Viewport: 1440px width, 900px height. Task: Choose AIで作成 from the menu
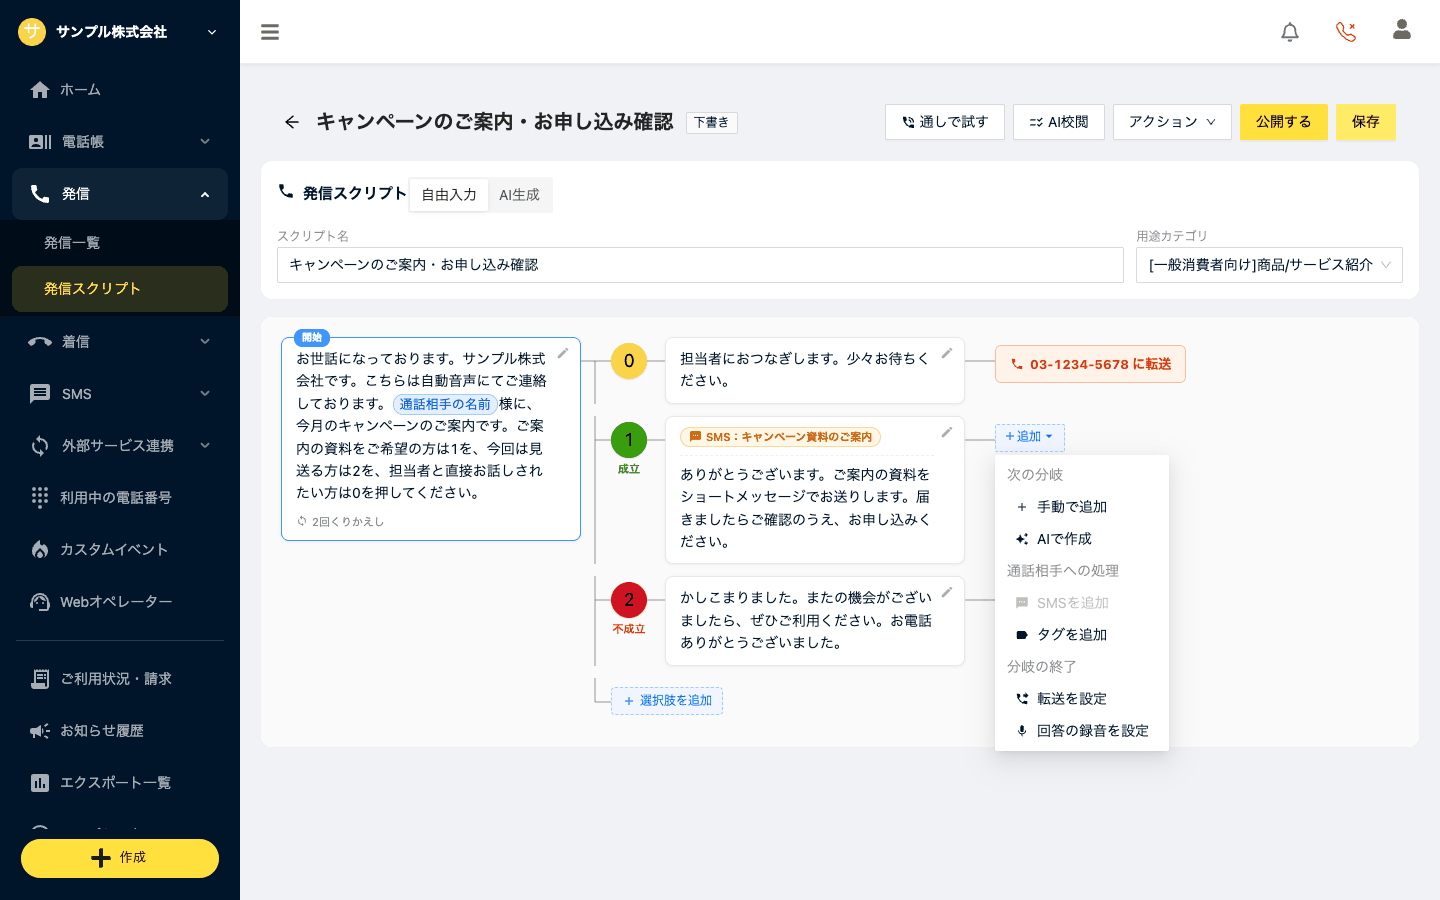(1082, 539)
